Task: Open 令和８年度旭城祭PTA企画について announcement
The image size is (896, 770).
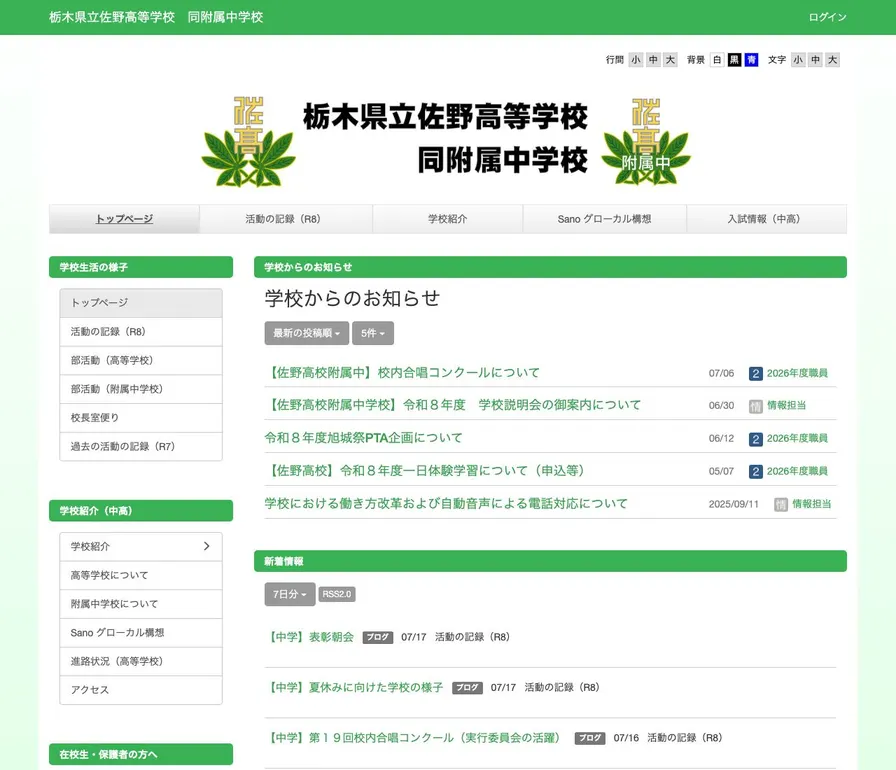Action: (363, 438)
